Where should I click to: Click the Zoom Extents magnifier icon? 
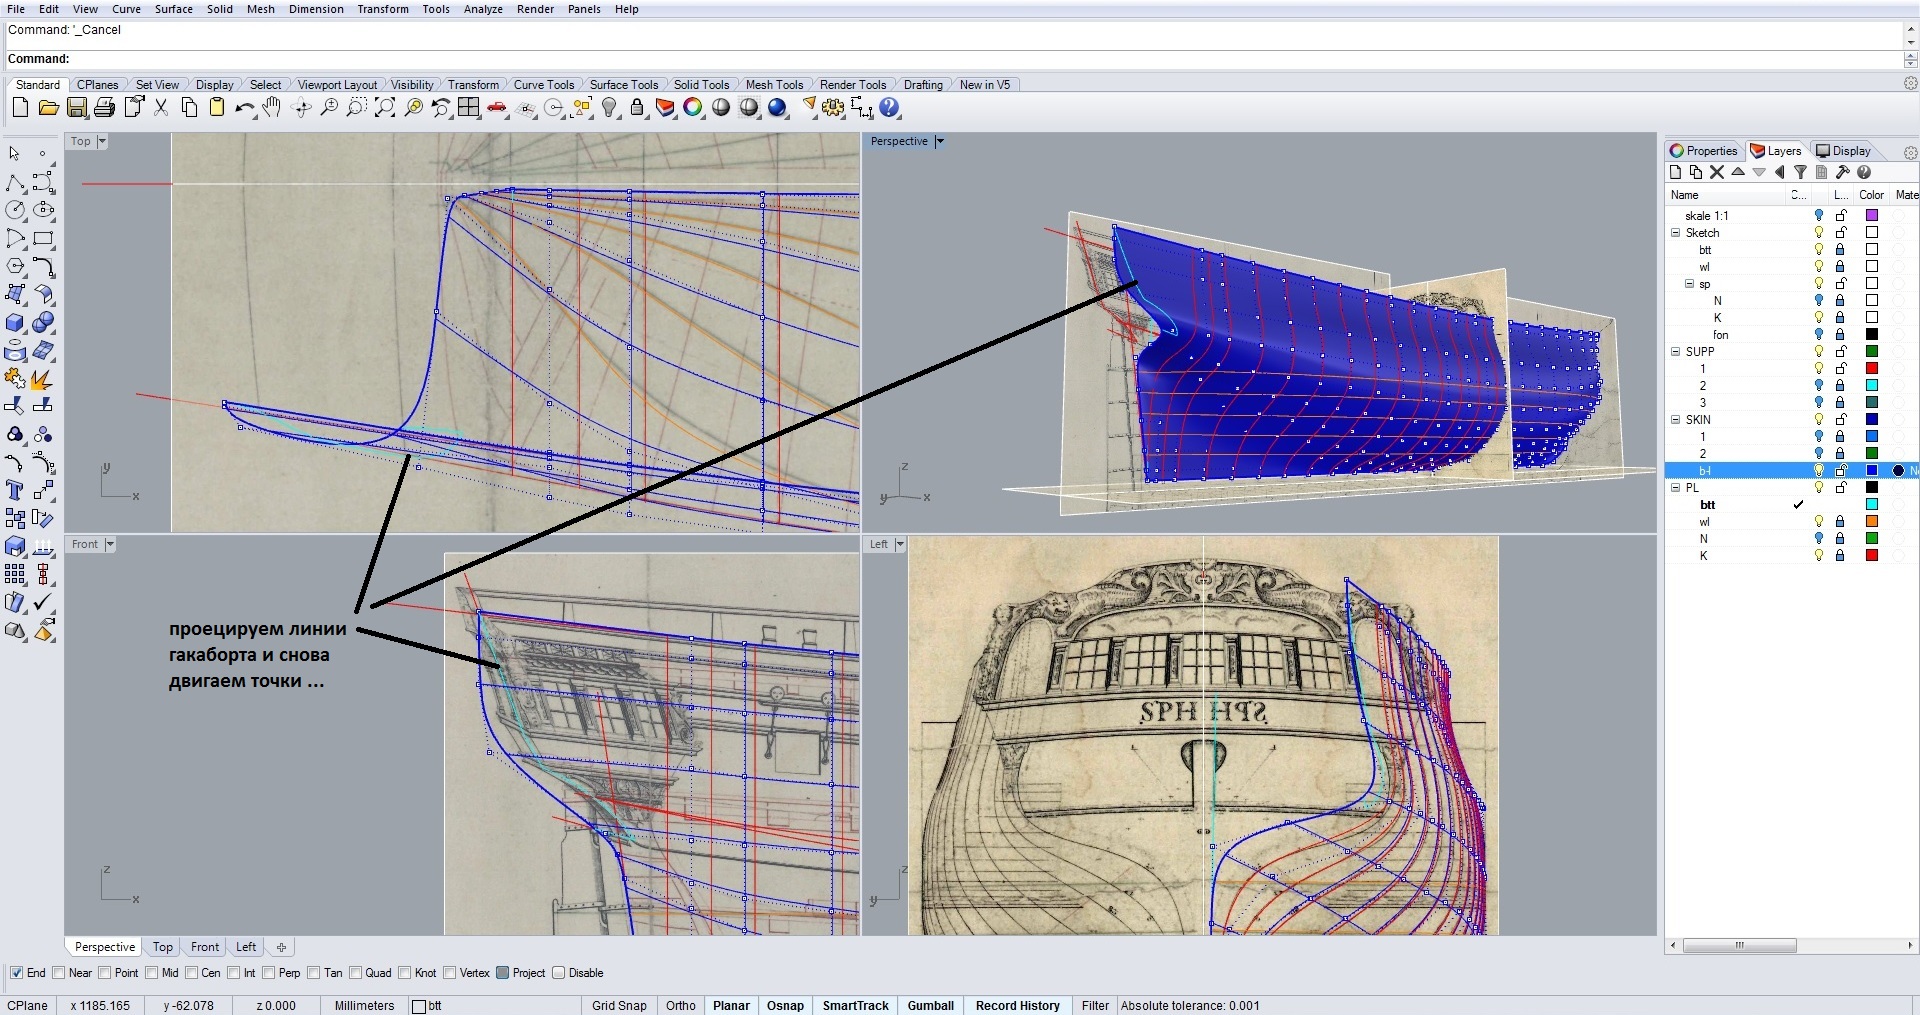tap(384, 108)
